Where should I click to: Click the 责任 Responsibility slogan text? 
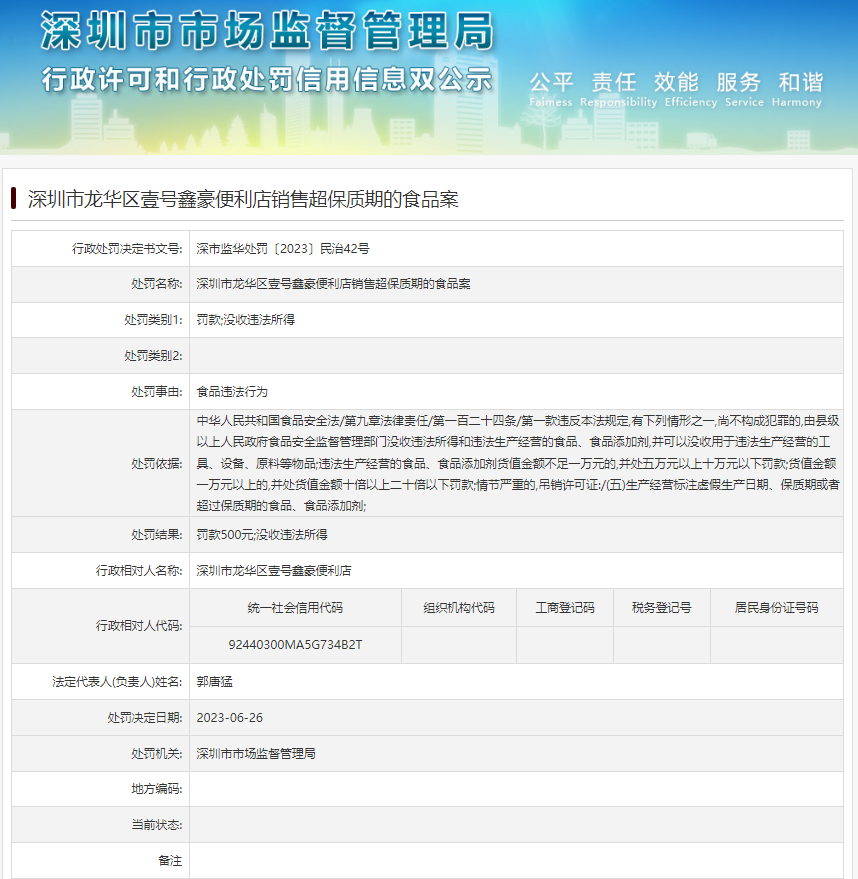[x=618, y=89]
